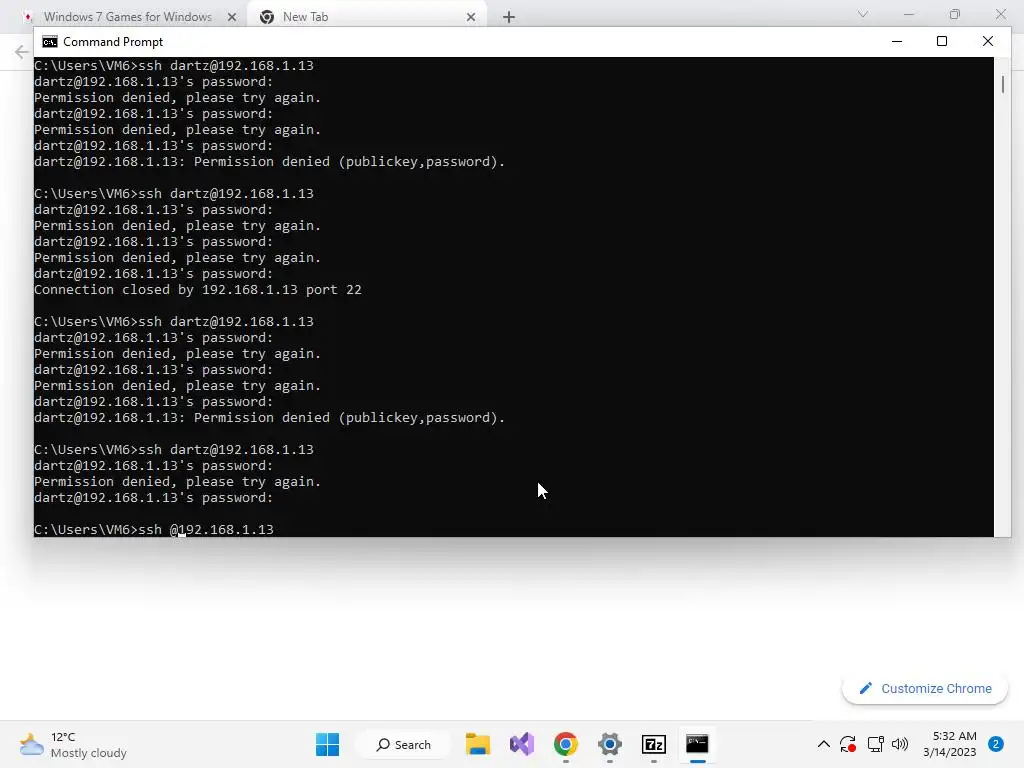Click the last line 'ssh @192.168.1.13'
The image size is (1024, 768).
pyautogui.click(x=153, y=530)
